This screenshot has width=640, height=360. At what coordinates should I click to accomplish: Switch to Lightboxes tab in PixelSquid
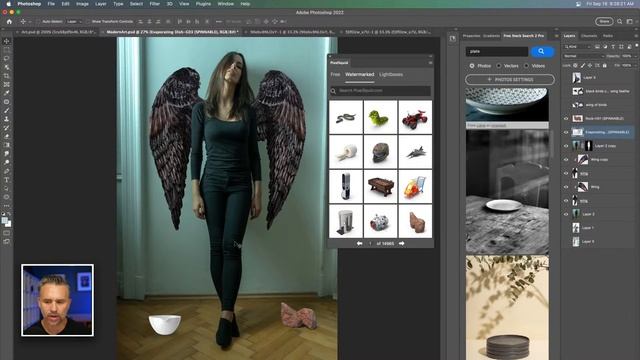(391, 74)
